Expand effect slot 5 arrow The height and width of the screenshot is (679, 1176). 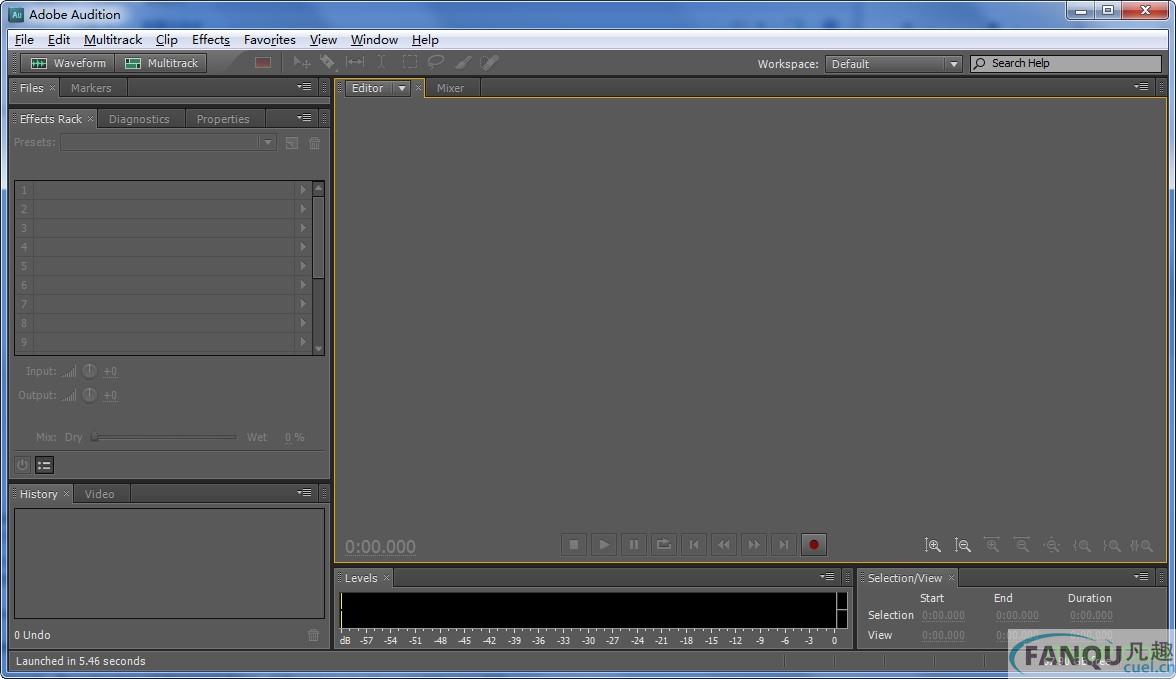[303, 266]
